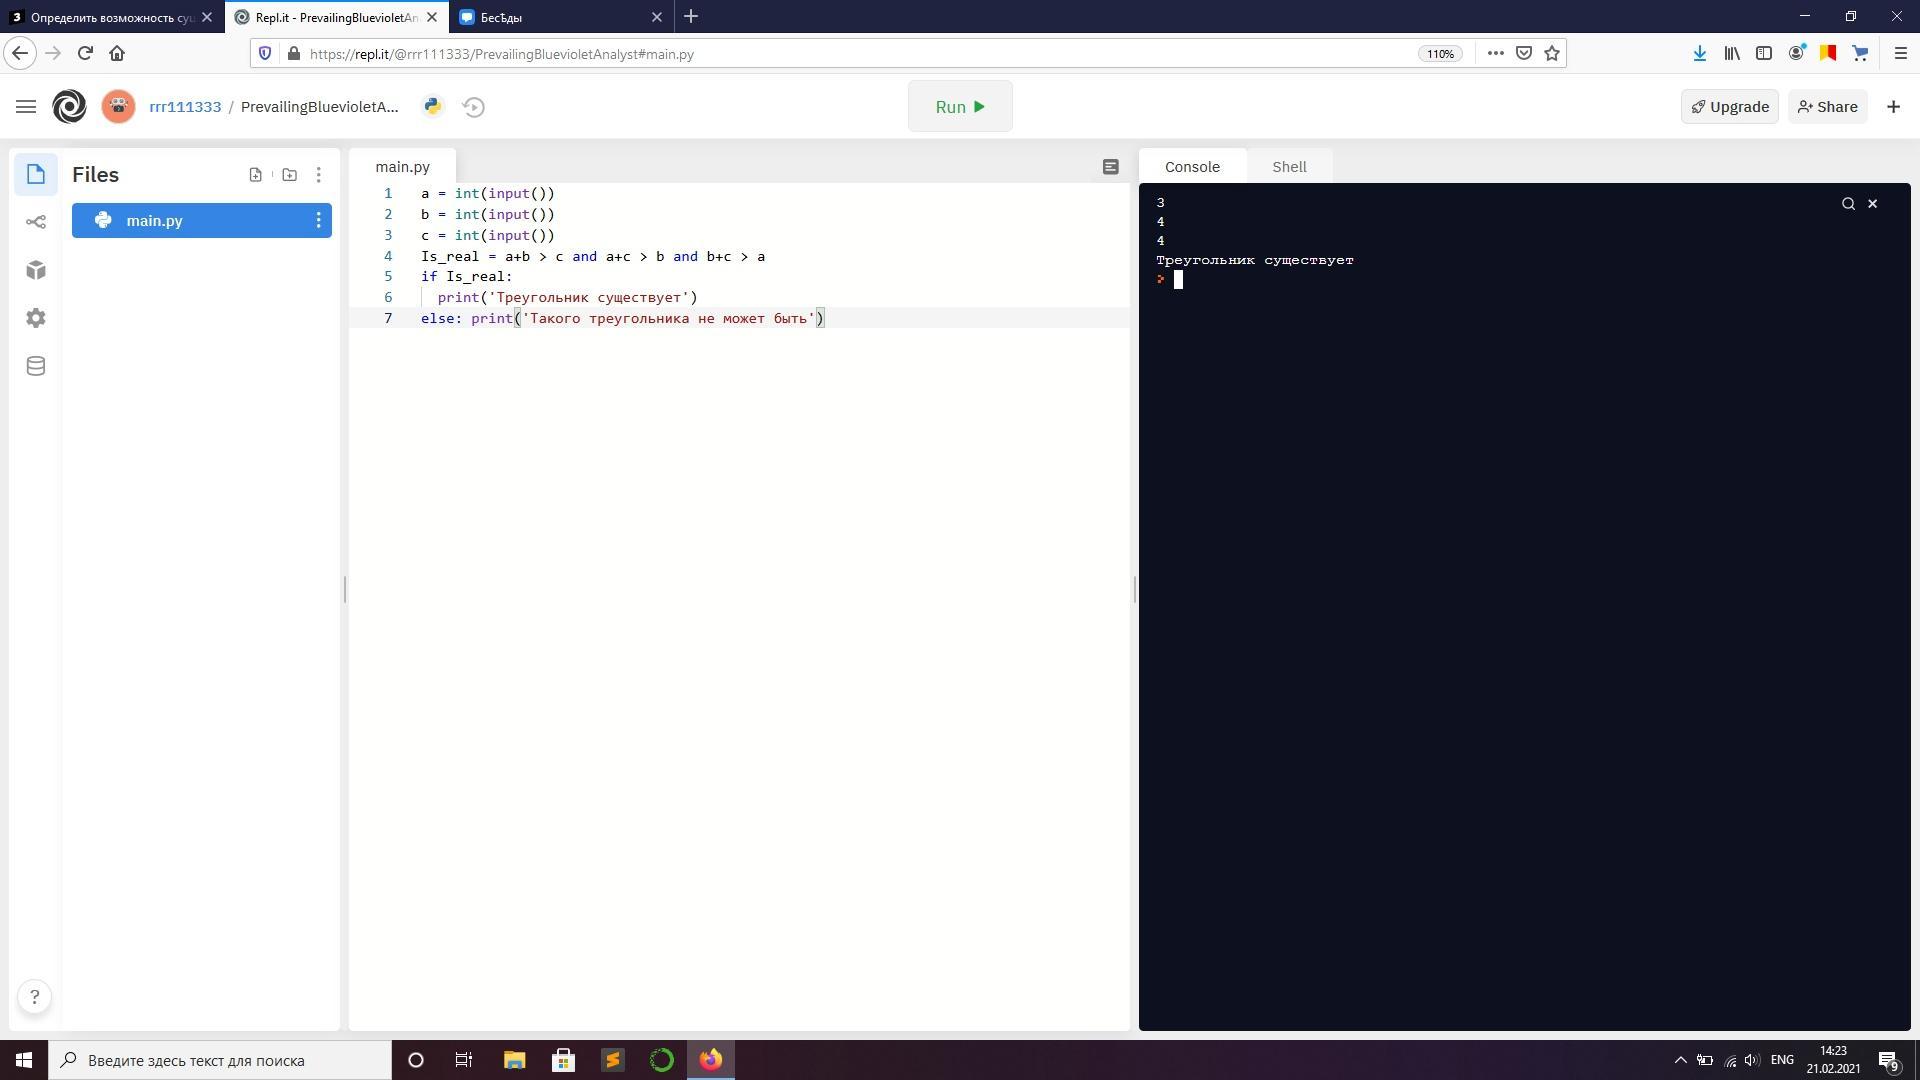The image size is (1920, 1080).
Task: Click the browser 110% zoom indicator
Action: click(1440, 54)
